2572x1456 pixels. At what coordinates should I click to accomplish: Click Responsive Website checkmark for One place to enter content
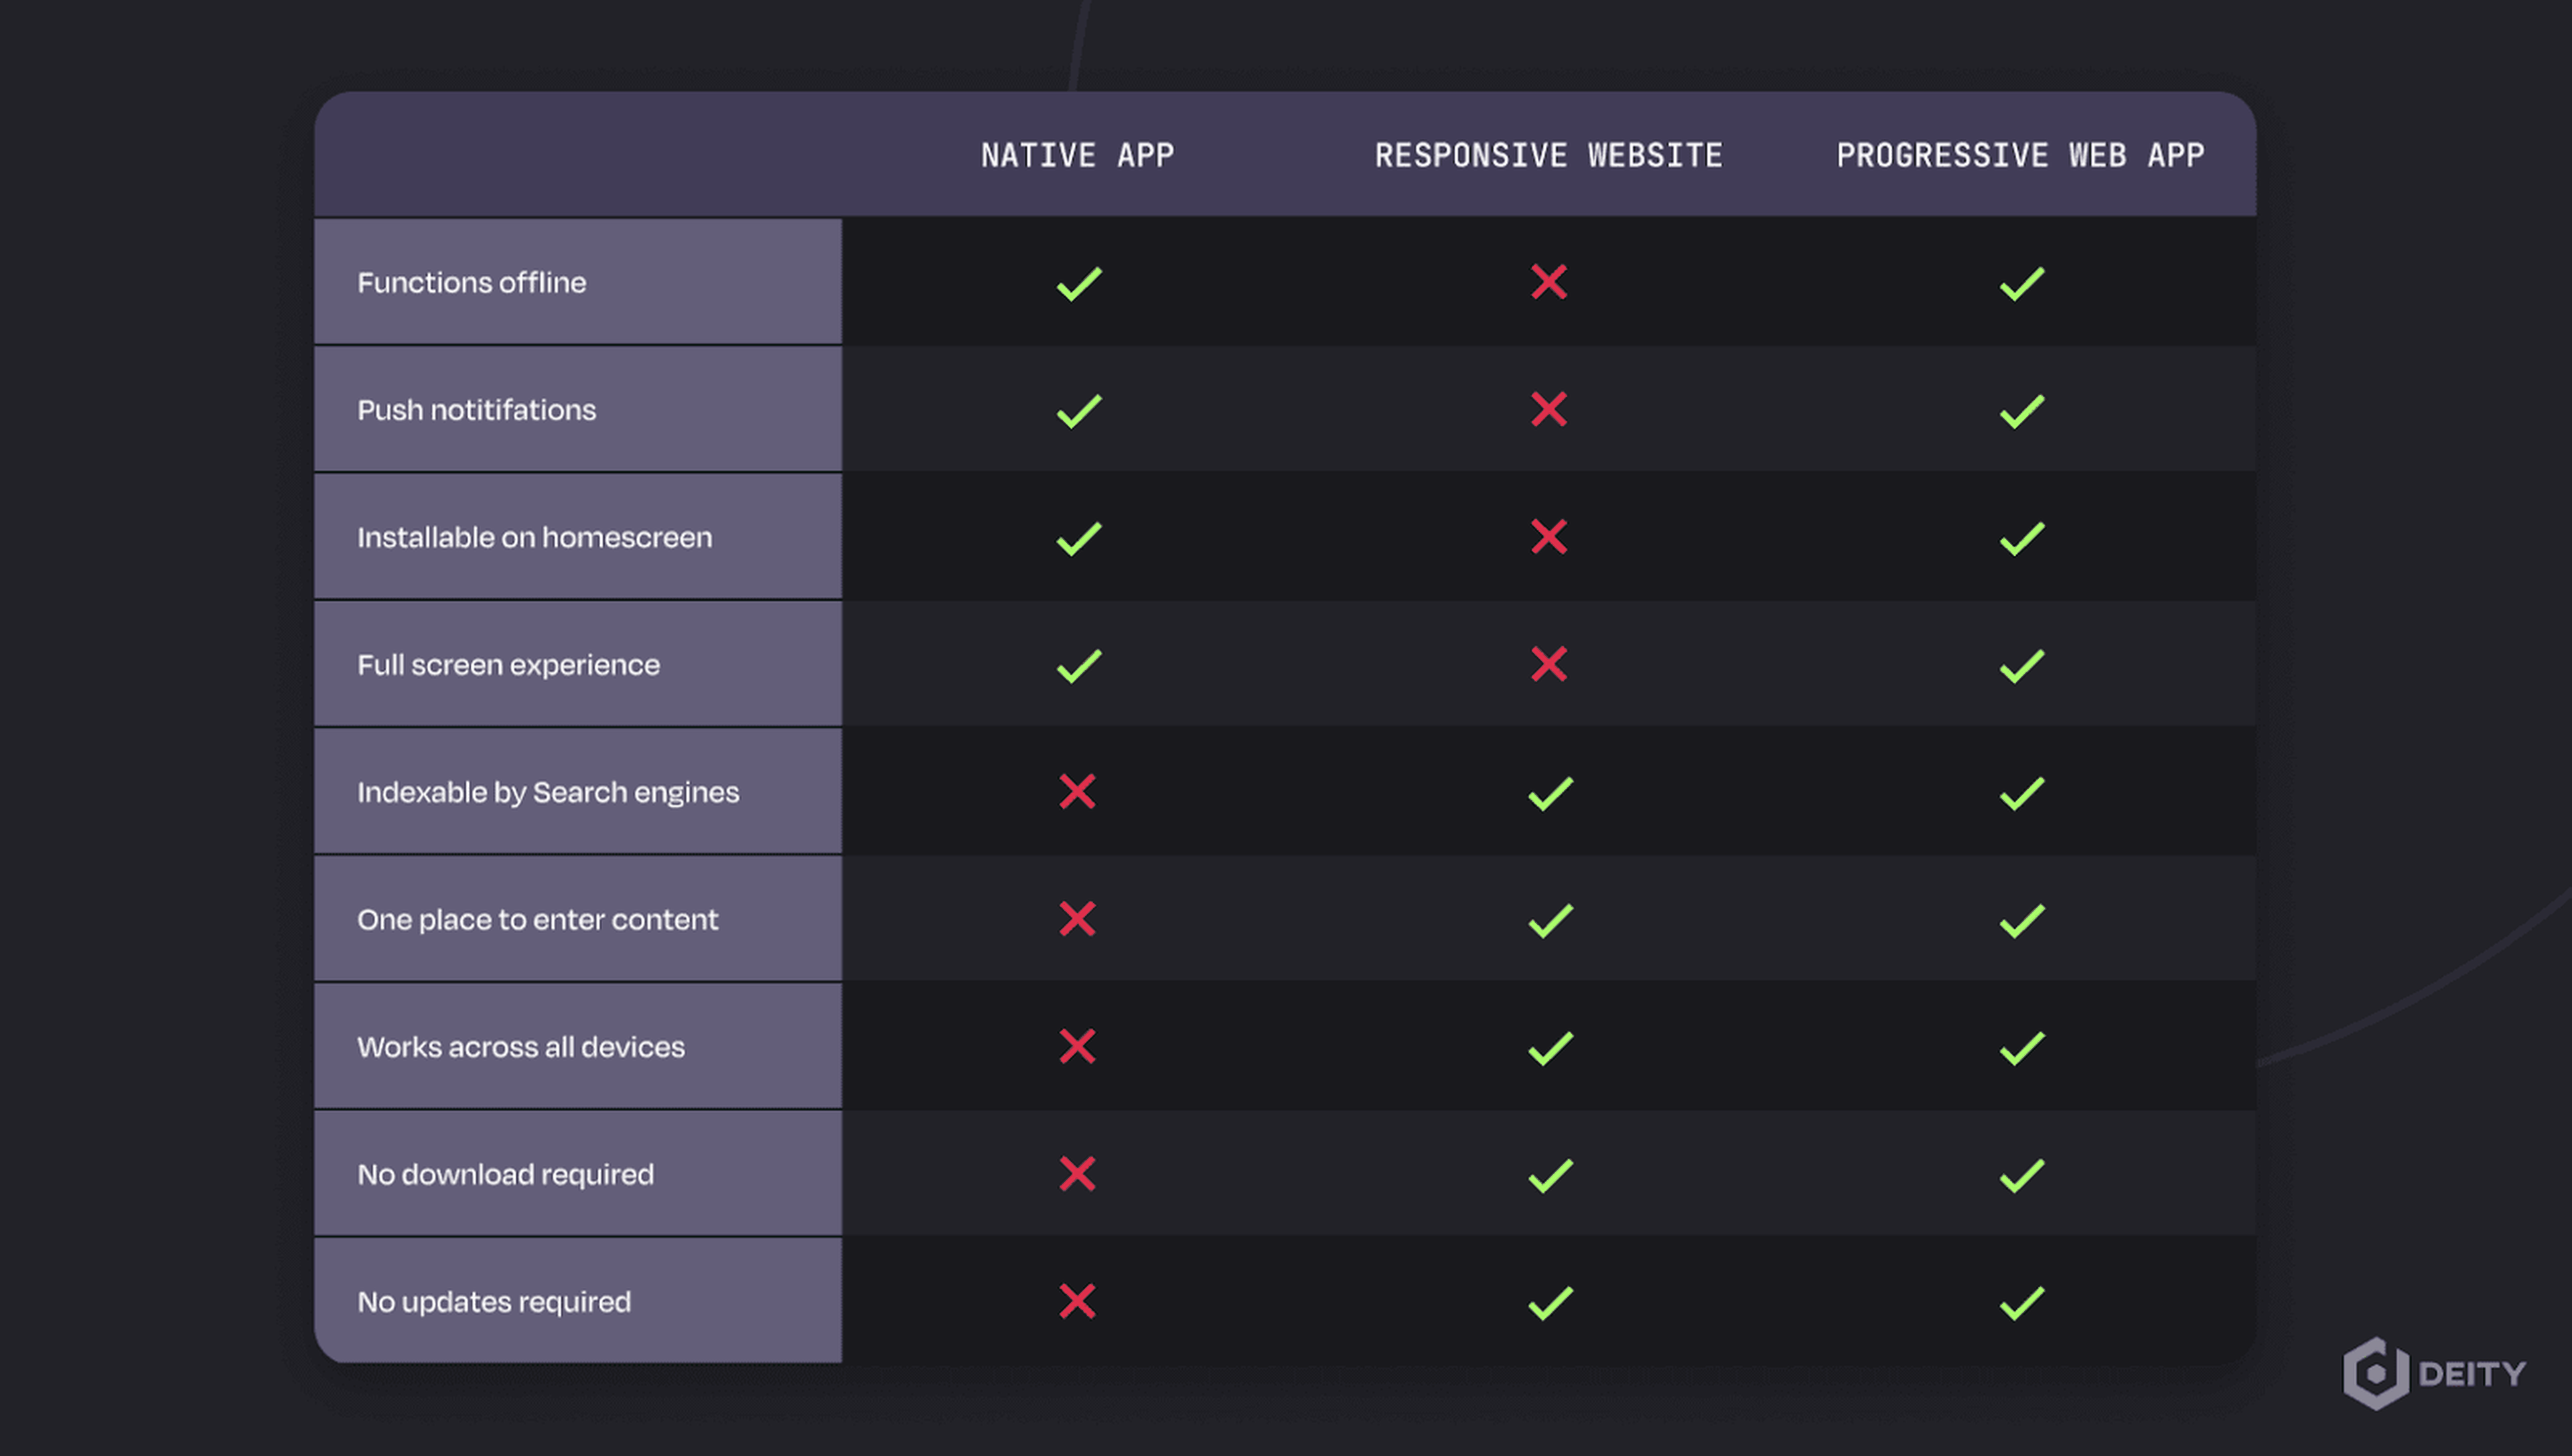tap(1550, 920)
